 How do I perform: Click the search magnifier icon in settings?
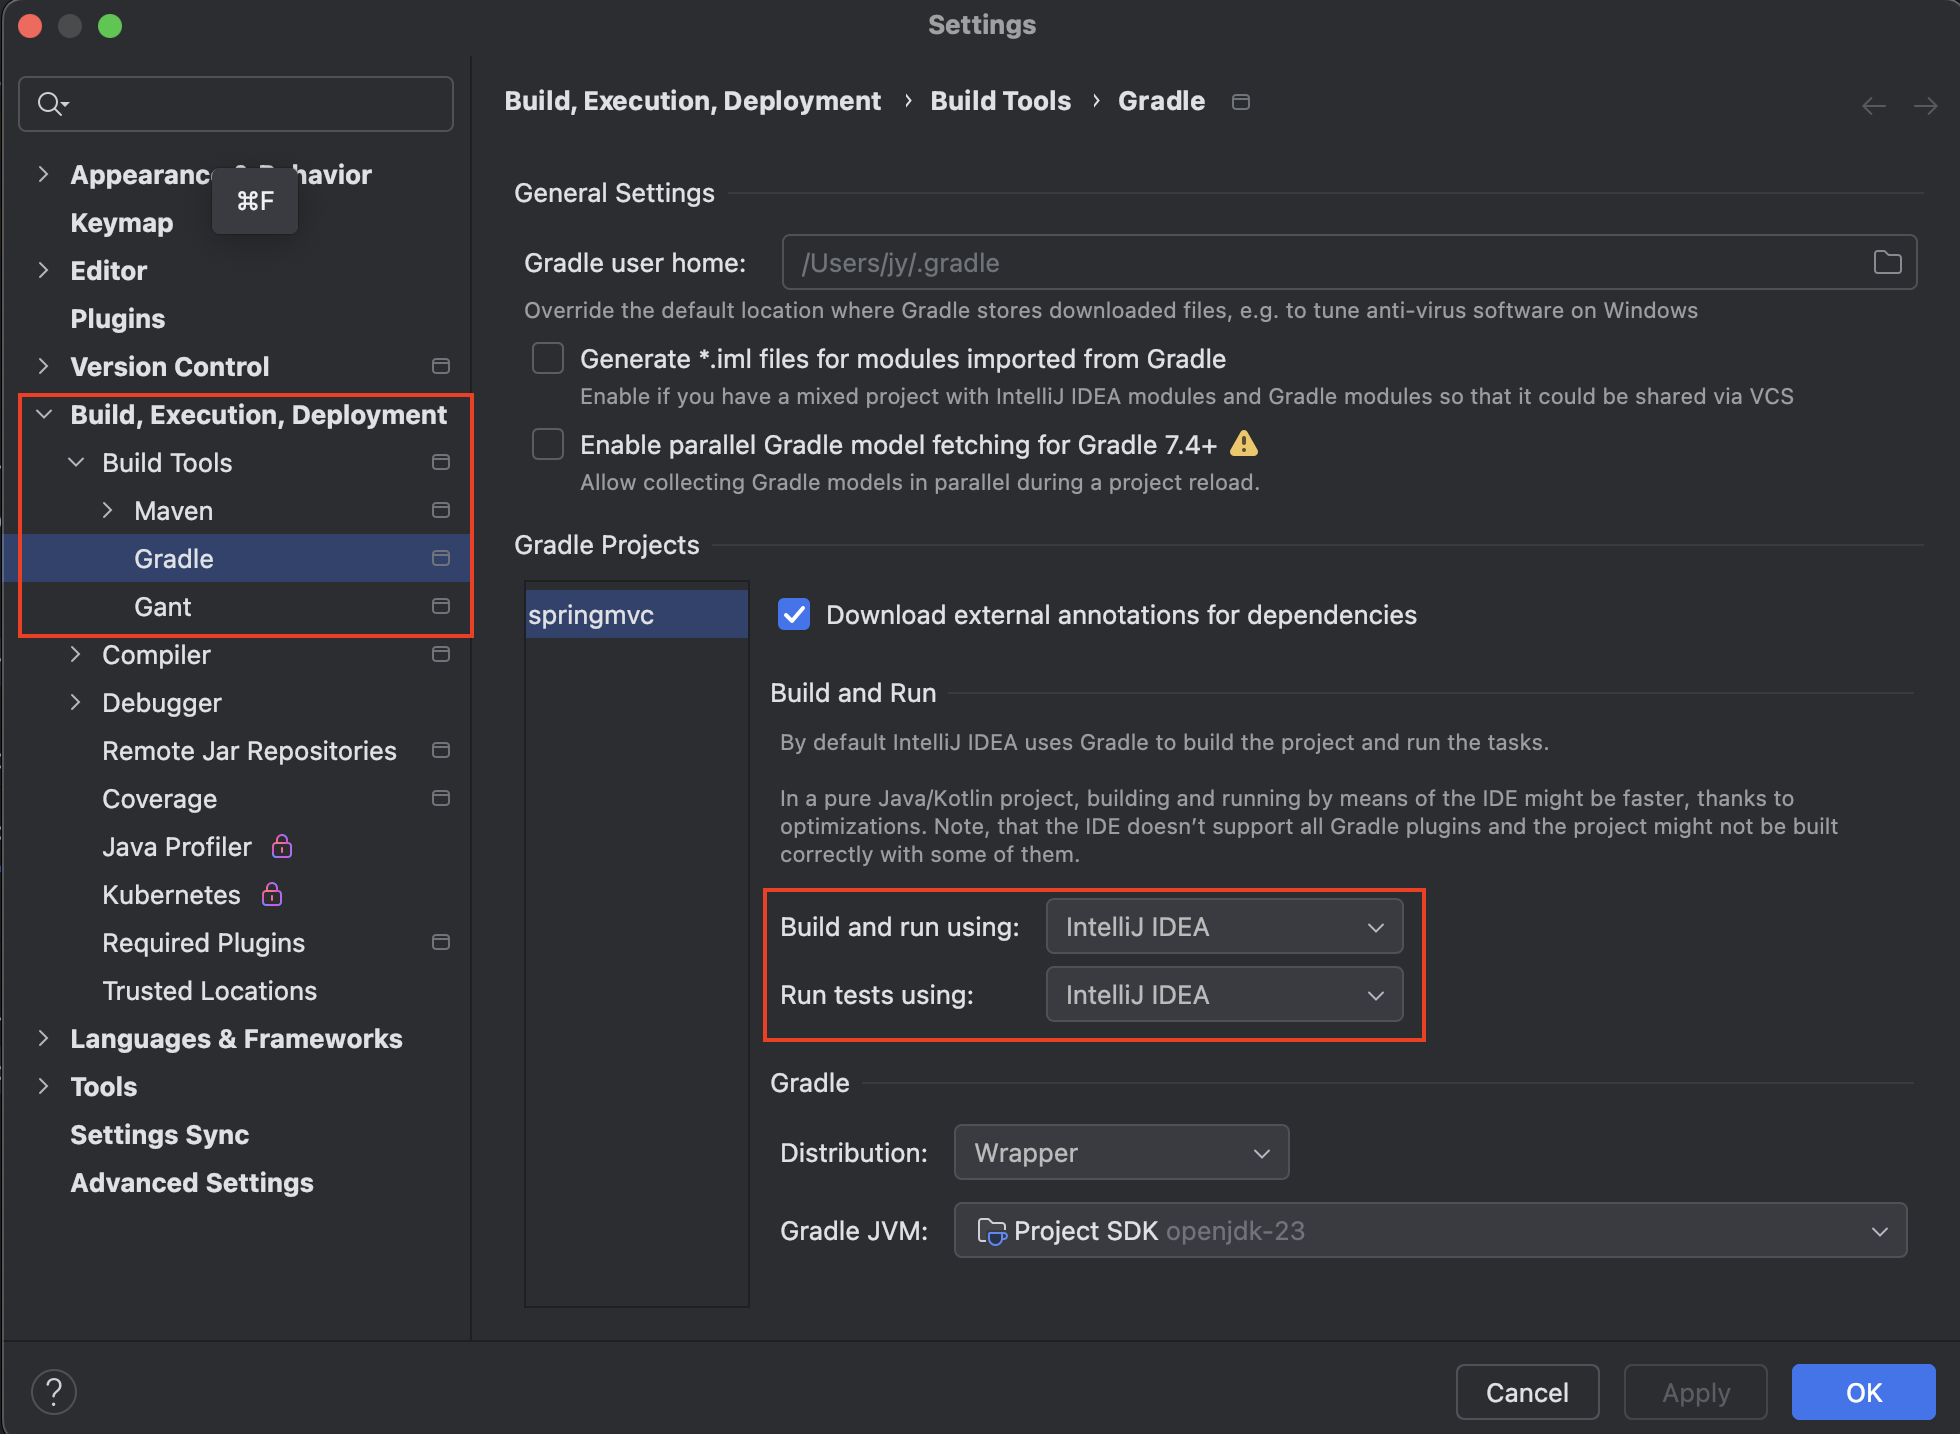point(50,103)
